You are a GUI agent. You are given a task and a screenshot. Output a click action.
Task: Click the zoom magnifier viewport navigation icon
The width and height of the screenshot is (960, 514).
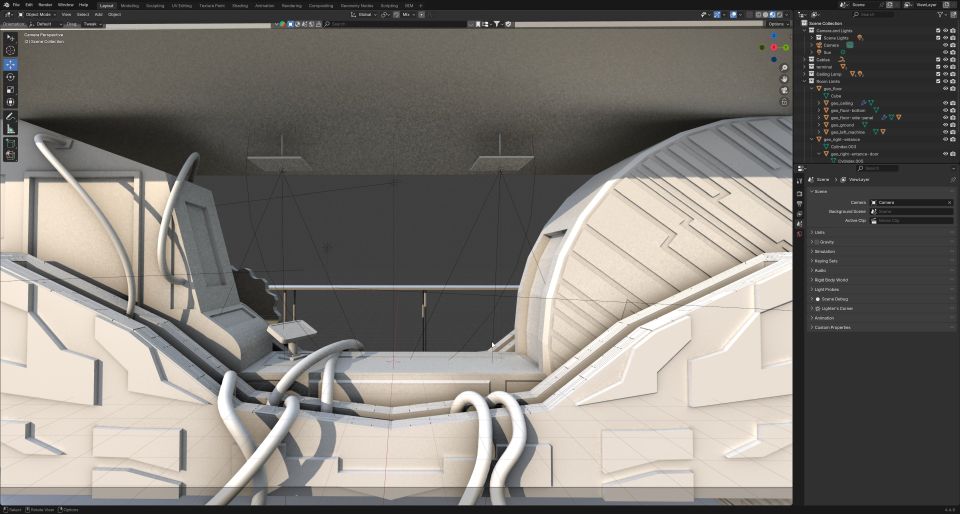coord(784,68)
